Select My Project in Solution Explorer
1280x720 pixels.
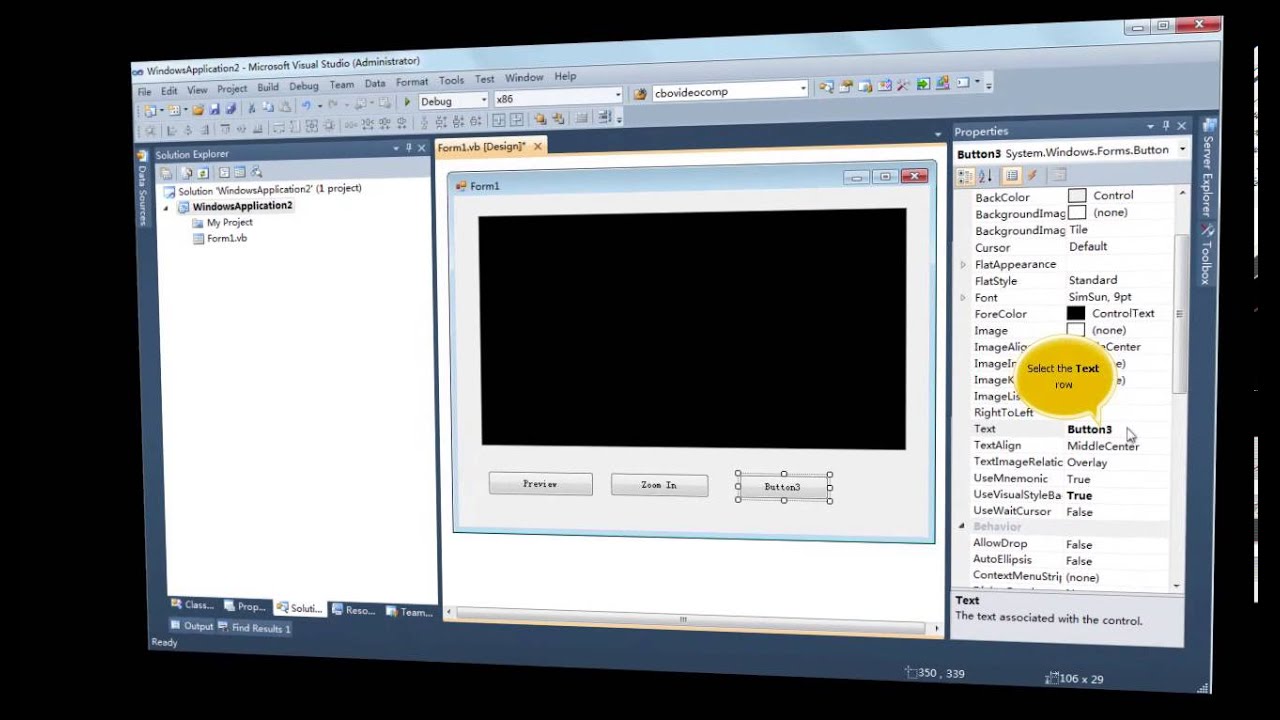coord(229,223)
